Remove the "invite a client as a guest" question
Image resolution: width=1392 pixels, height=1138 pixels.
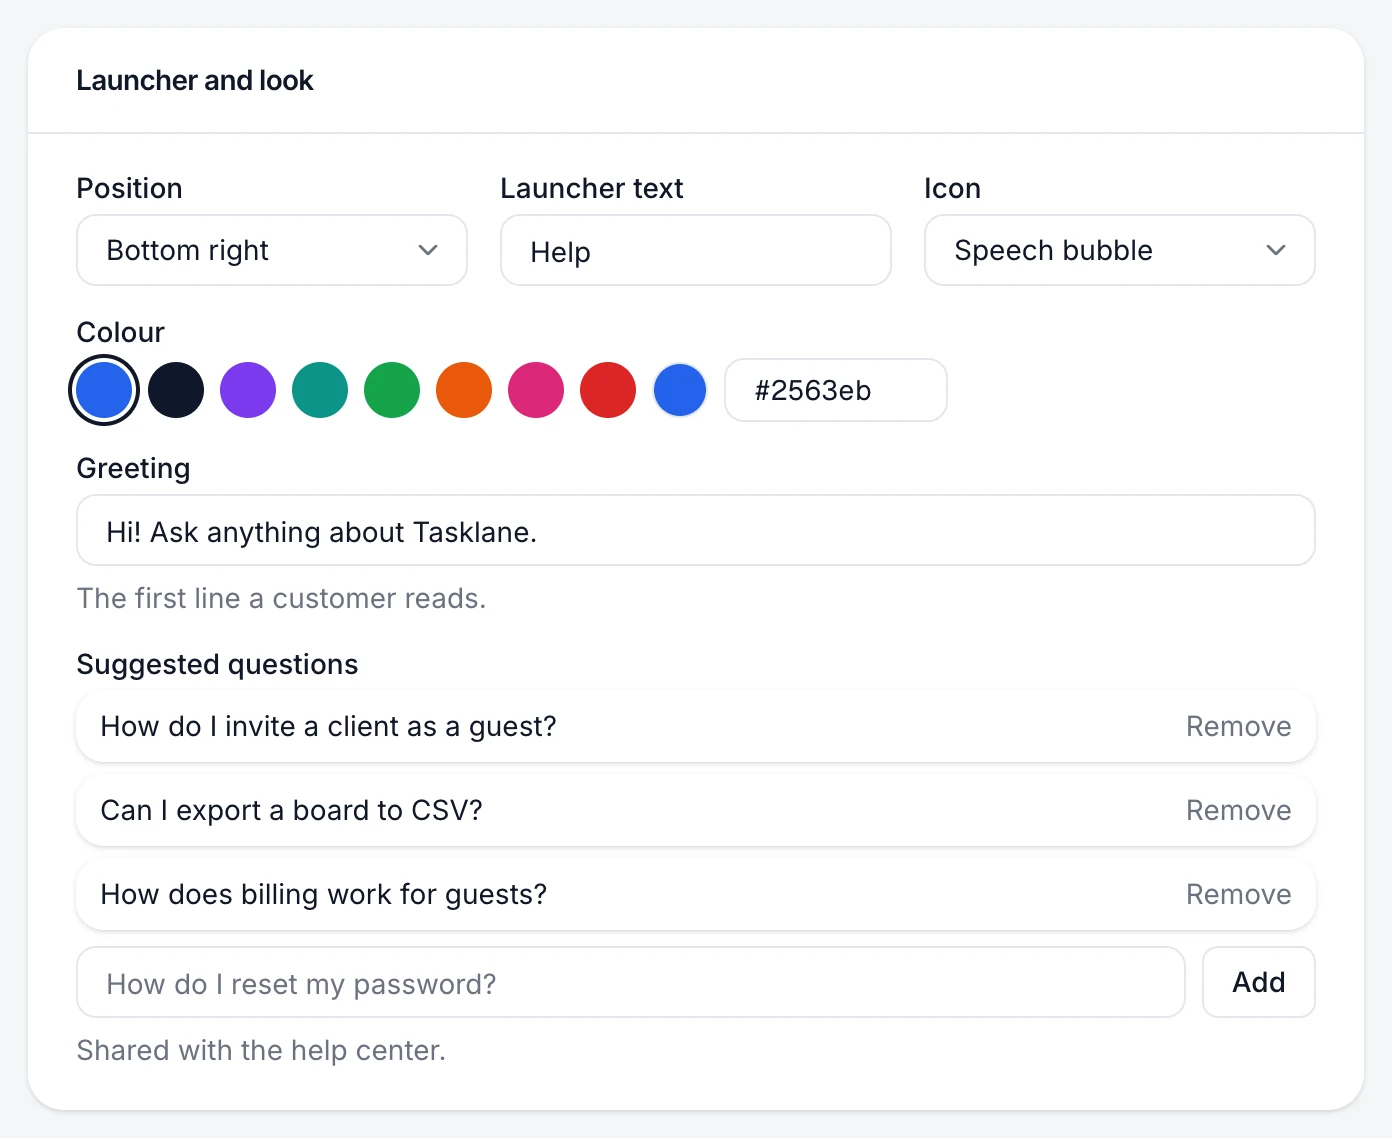click(1238, 726)
